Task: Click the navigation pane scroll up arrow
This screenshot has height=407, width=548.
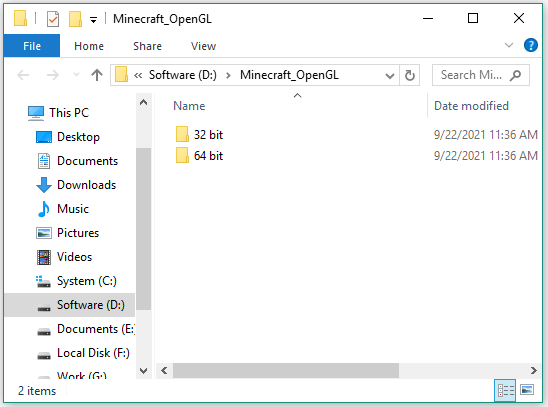Action: click(143, 102)
